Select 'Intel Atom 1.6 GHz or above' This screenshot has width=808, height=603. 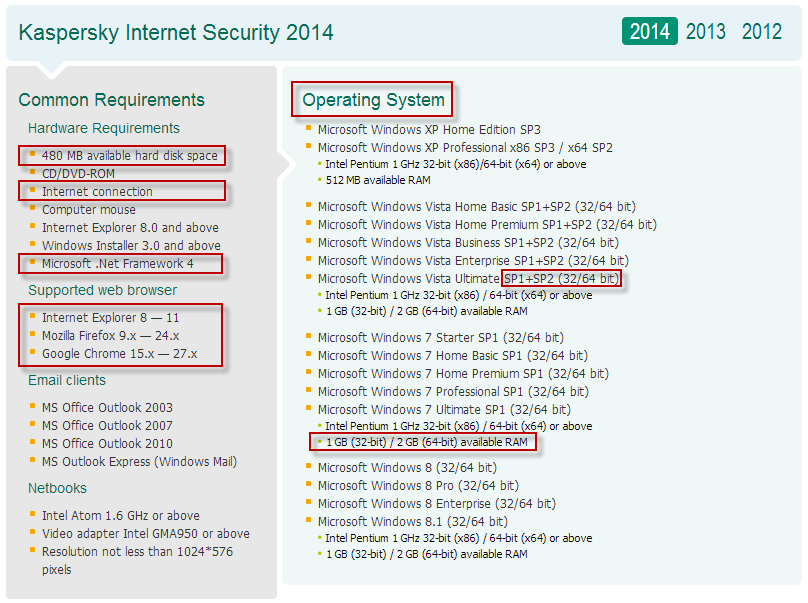tap(121, 516)
